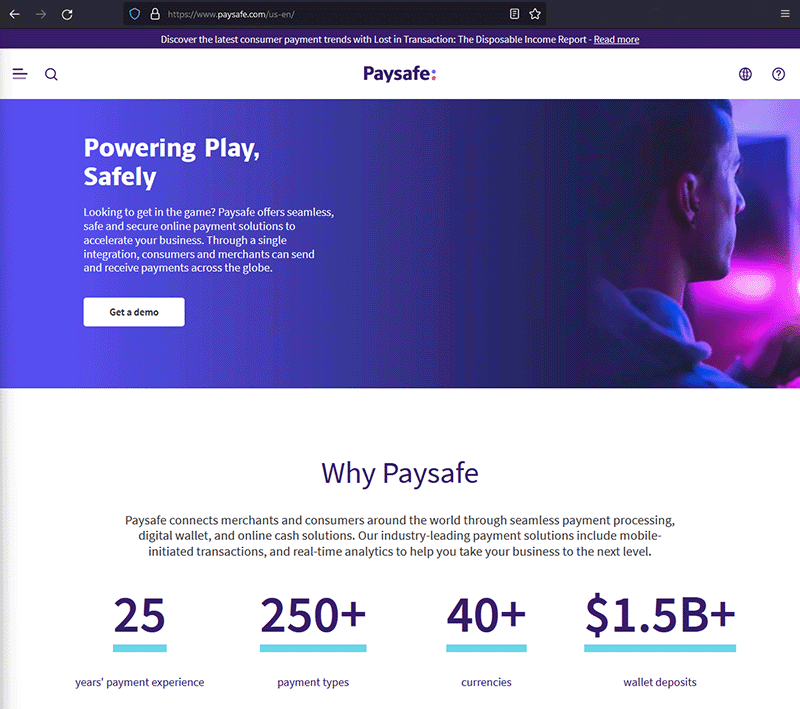Click the search magnifier icon
This screenshot has height=709, width=800.
(x=51, y=74)
